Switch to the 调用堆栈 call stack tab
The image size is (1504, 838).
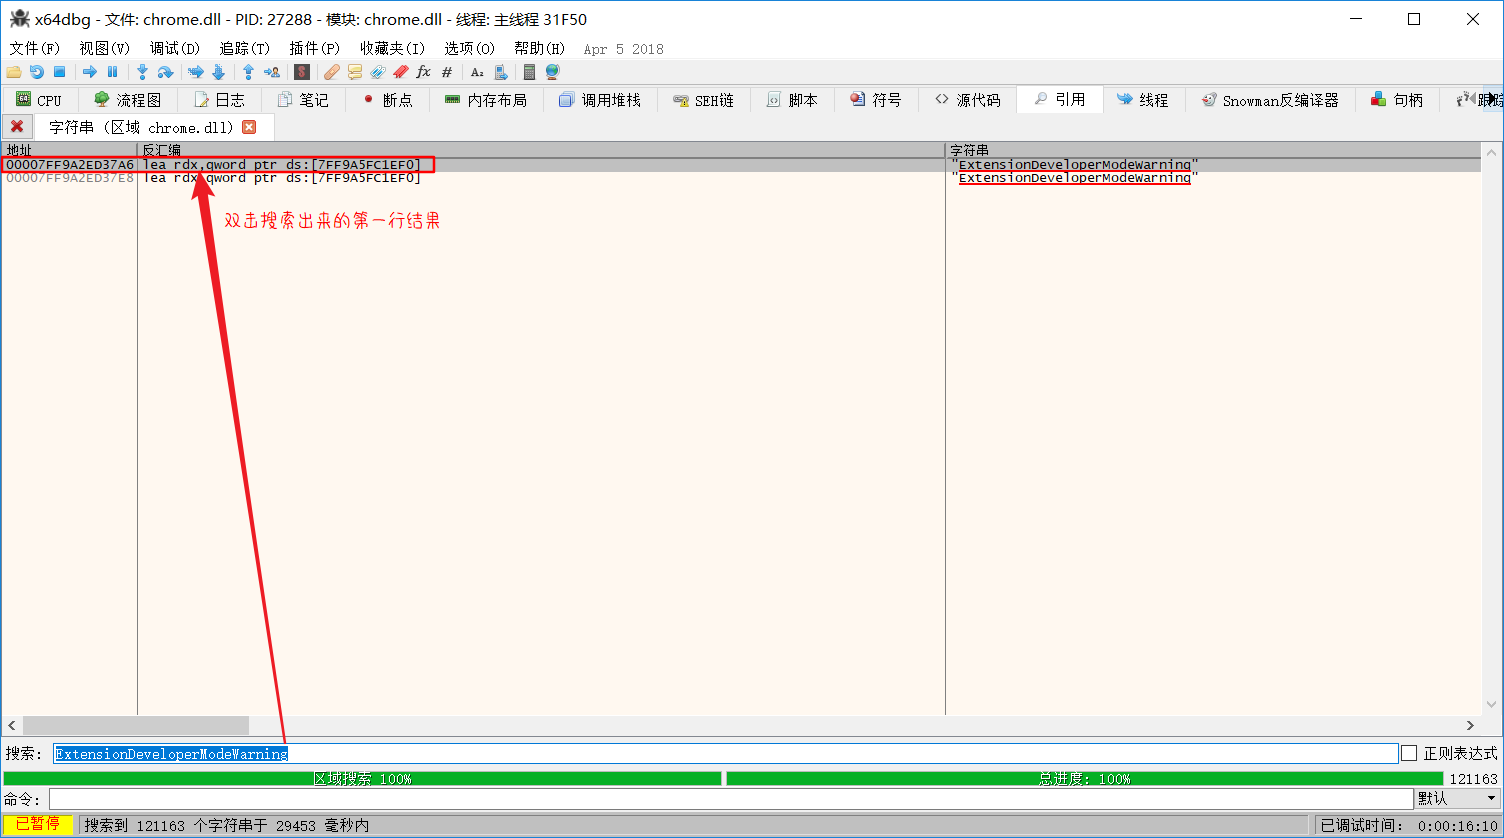pos(599,100)
